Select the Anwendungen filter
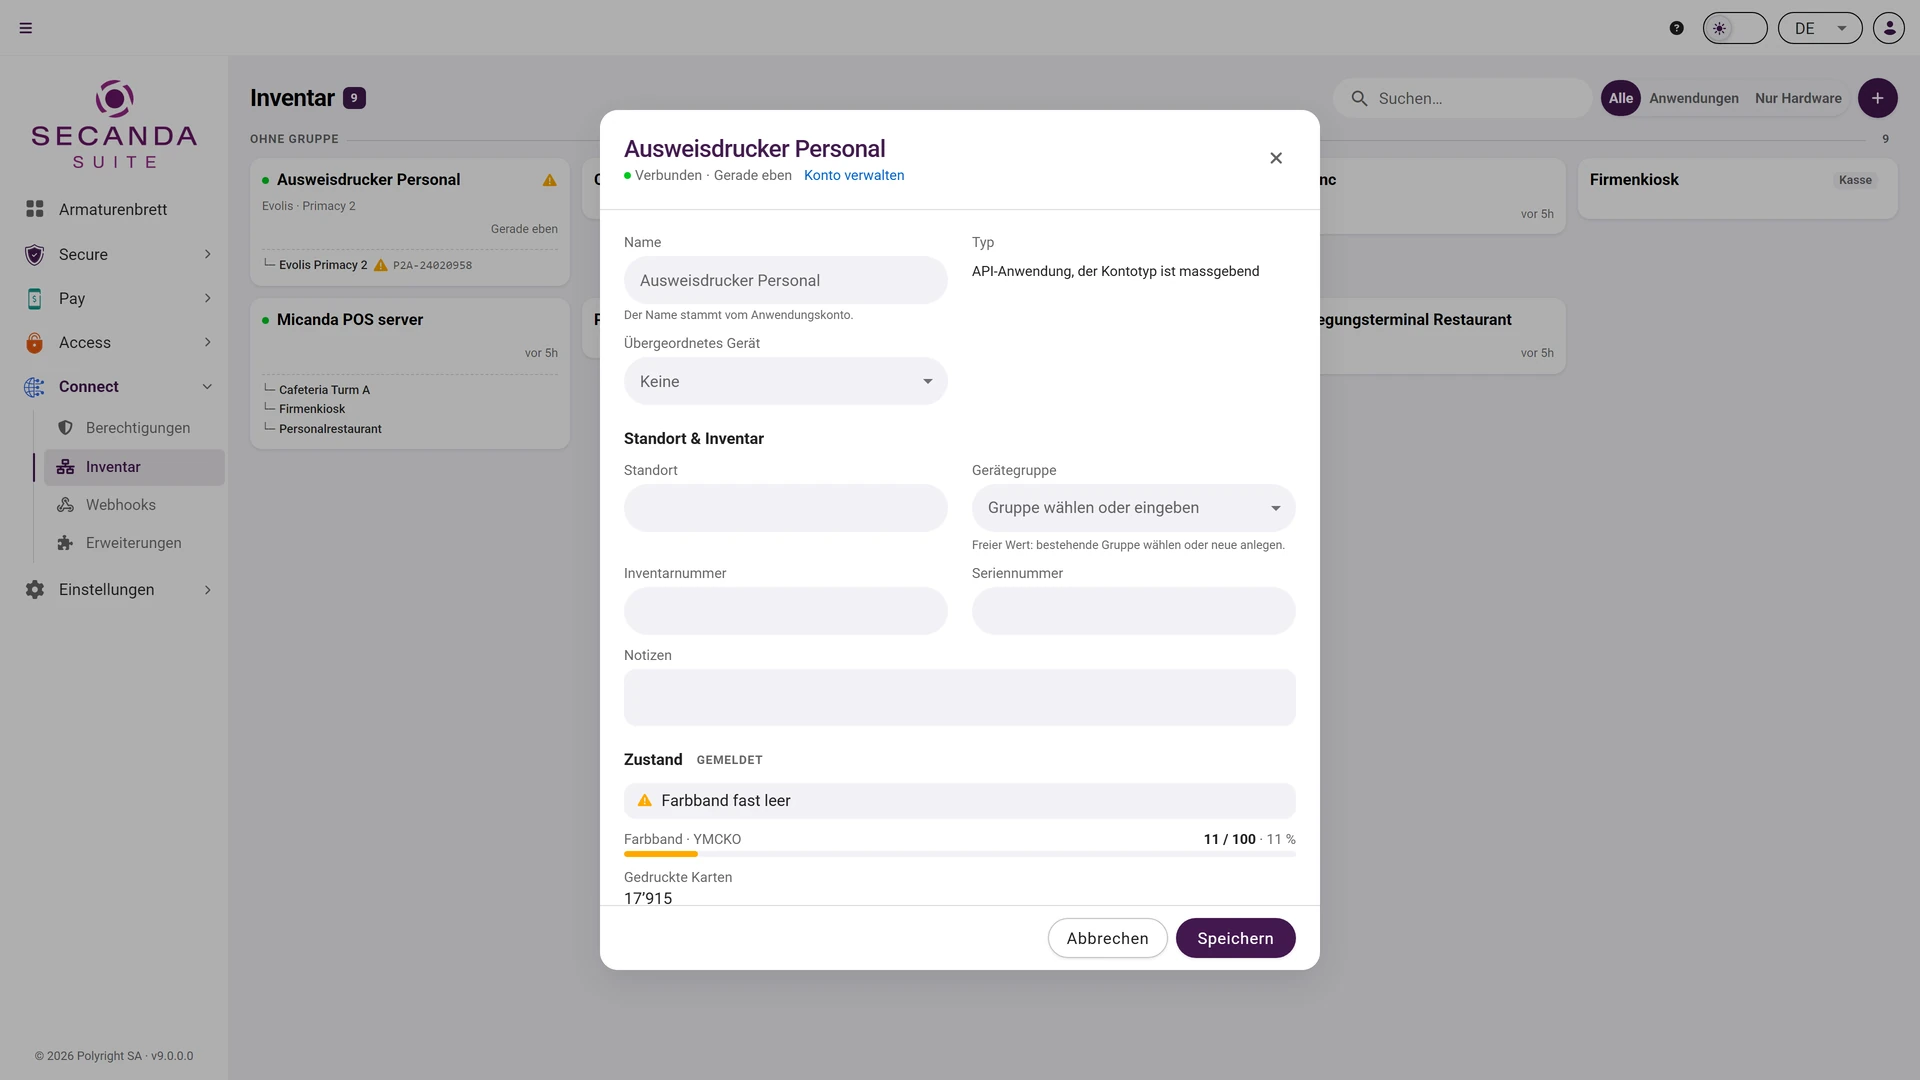The height and width of the screenshot is (1080, 1920). coord(1693,98)
